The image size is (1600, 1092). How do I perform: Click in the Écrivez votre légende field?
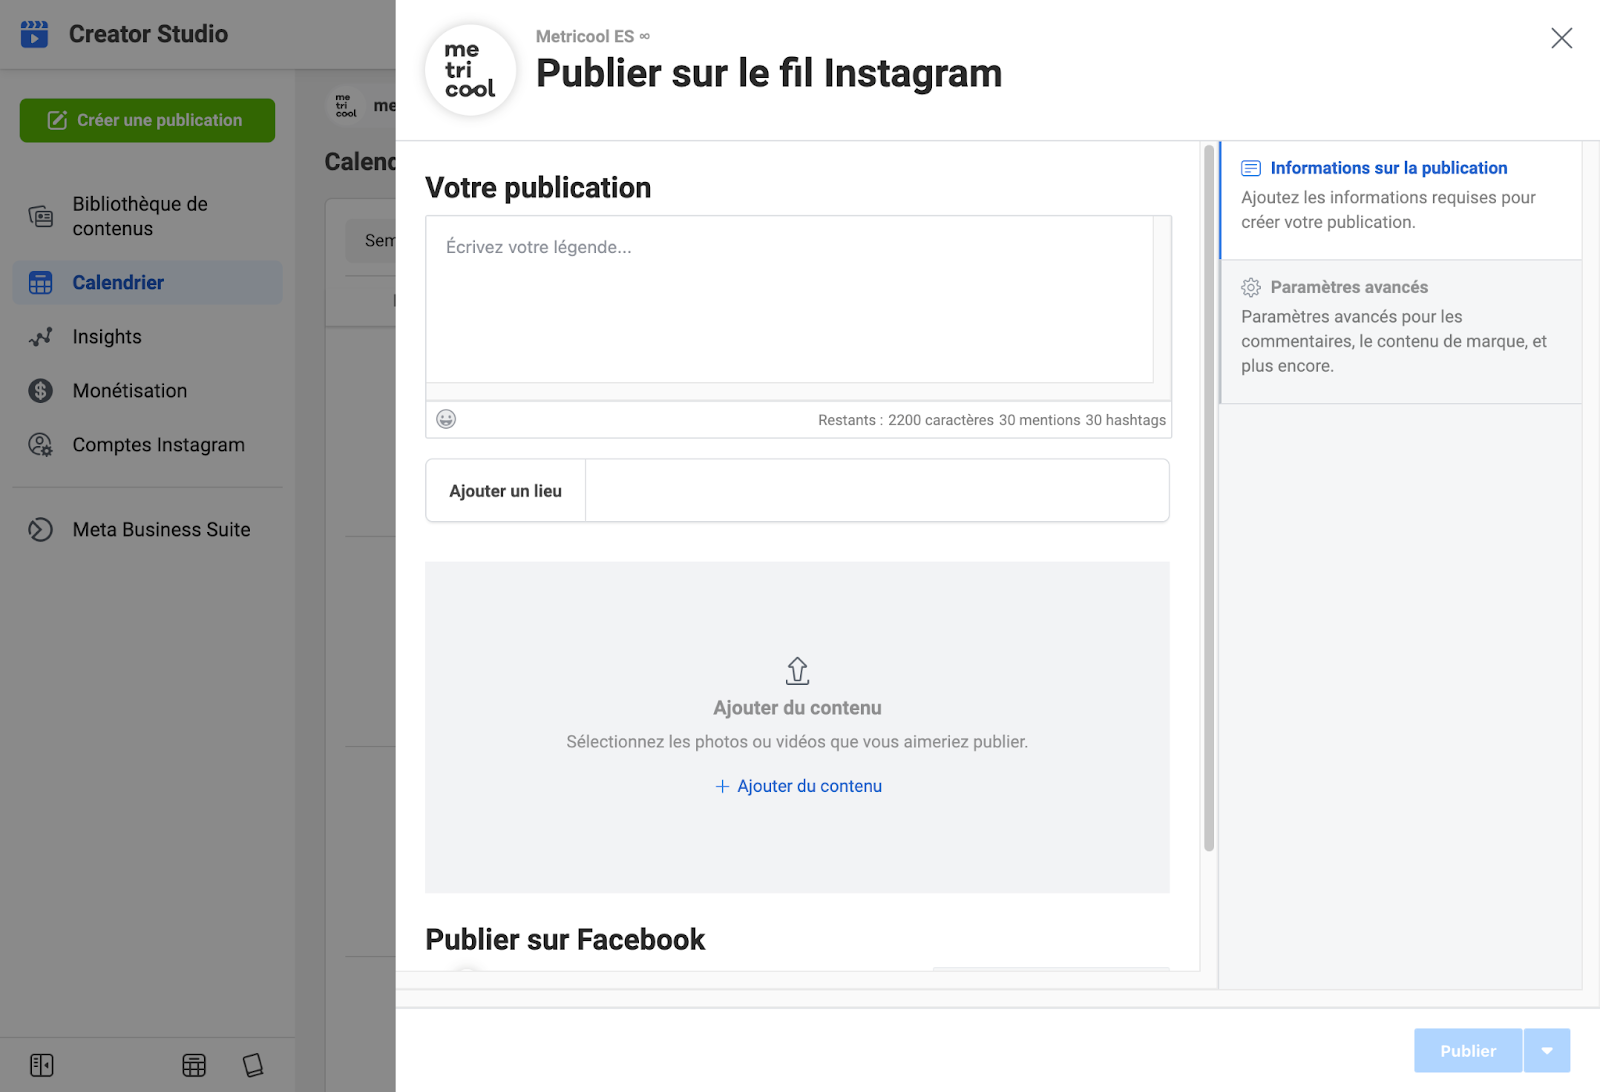789,299
